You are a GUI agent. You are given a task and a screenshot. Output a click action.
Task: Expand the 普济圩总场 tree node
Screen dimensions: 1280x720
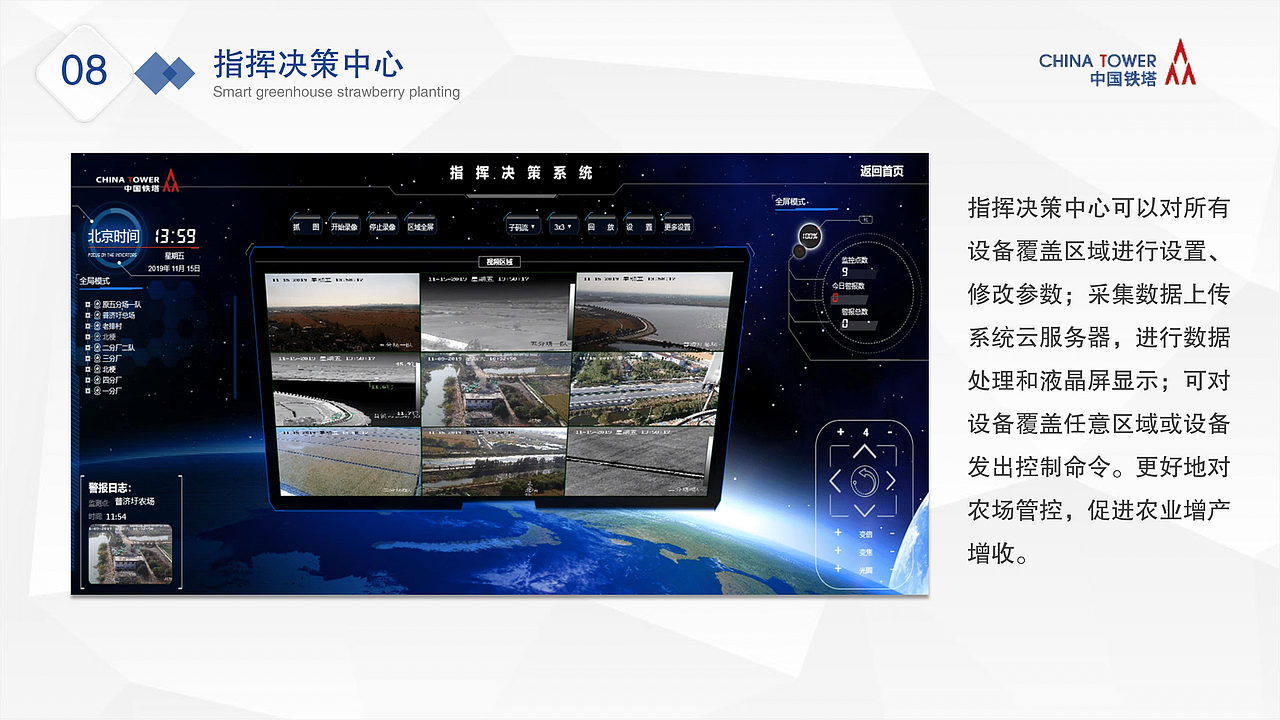88,315
